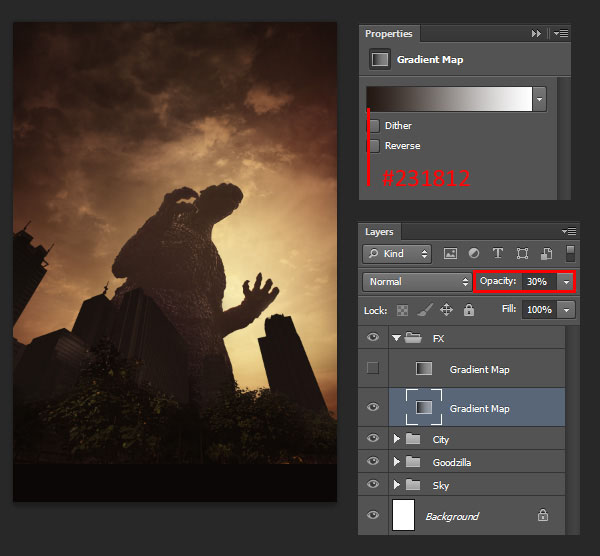This screenshot has width=600, height=556.
Task: Filter layers by pixel layer icon
Action: pos(450,253)
